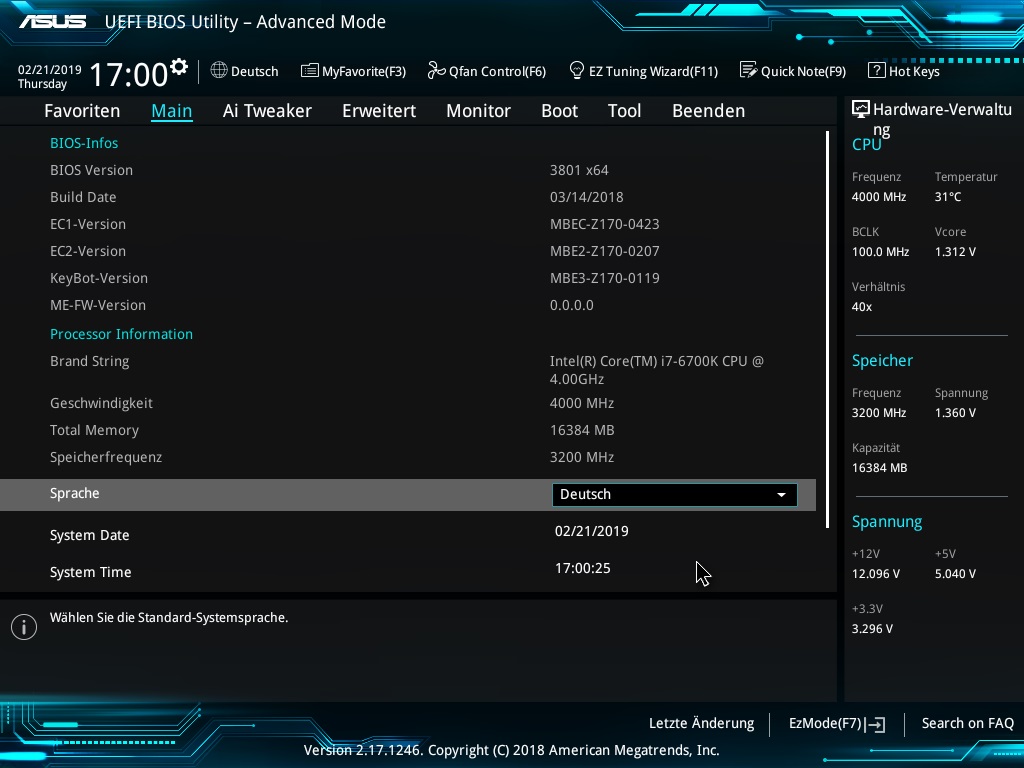Click the Sprache dropdown arrow
1024x768 pixels.
[x=781, y=495]
